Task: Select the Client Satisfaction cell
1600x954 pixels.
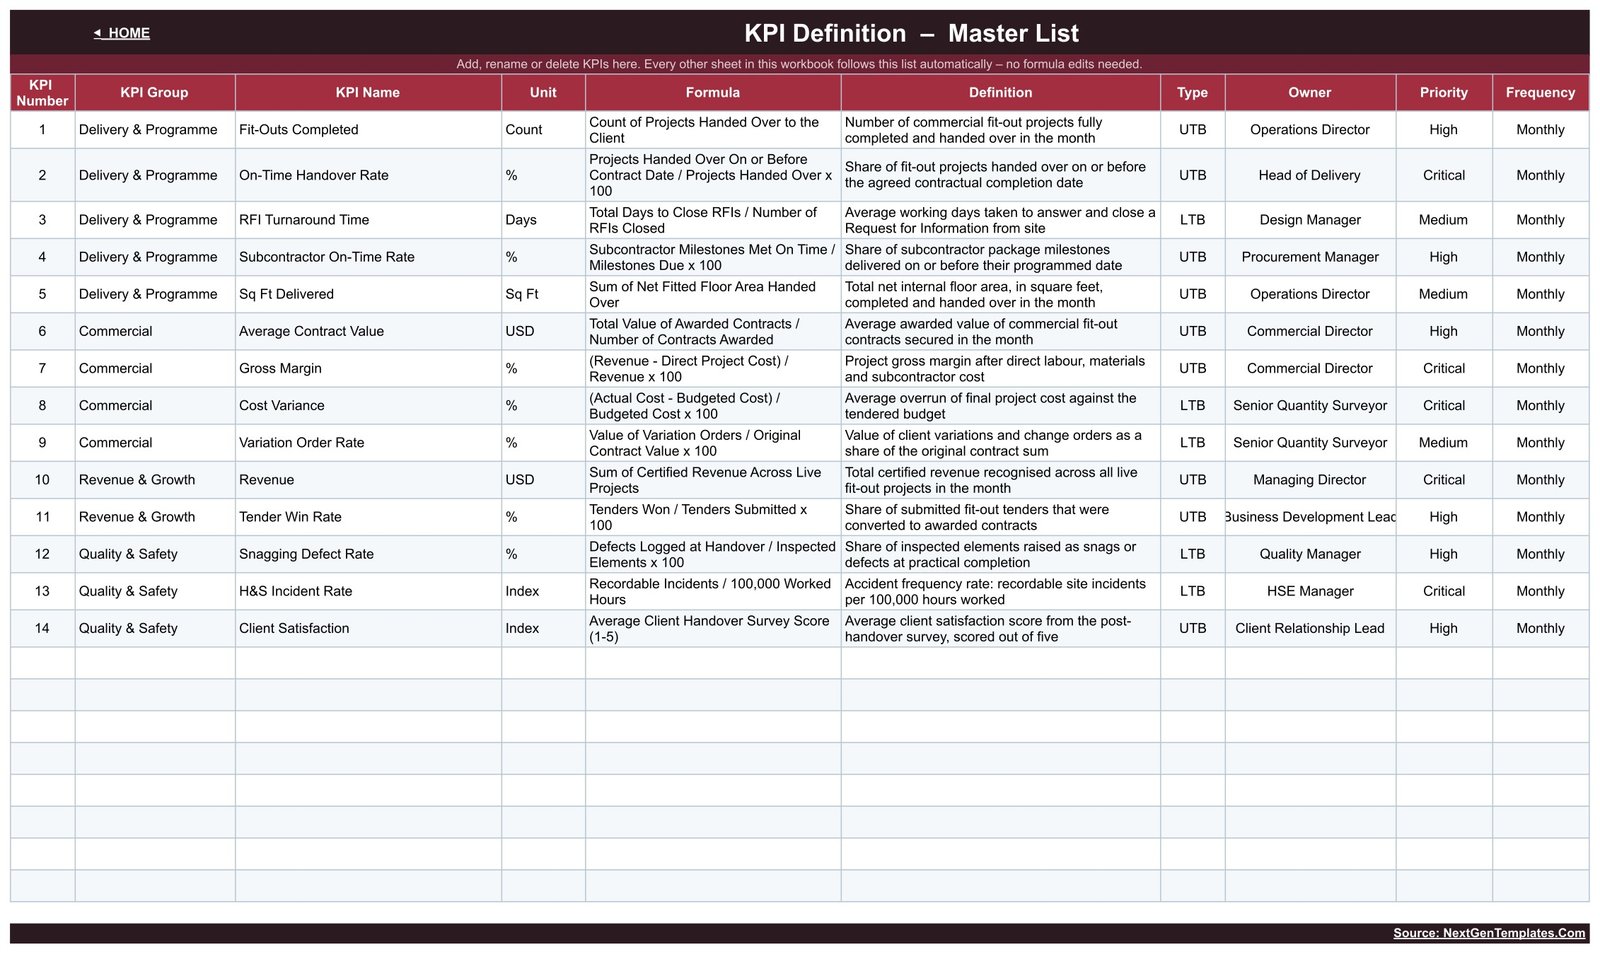Action: point(368,628)
